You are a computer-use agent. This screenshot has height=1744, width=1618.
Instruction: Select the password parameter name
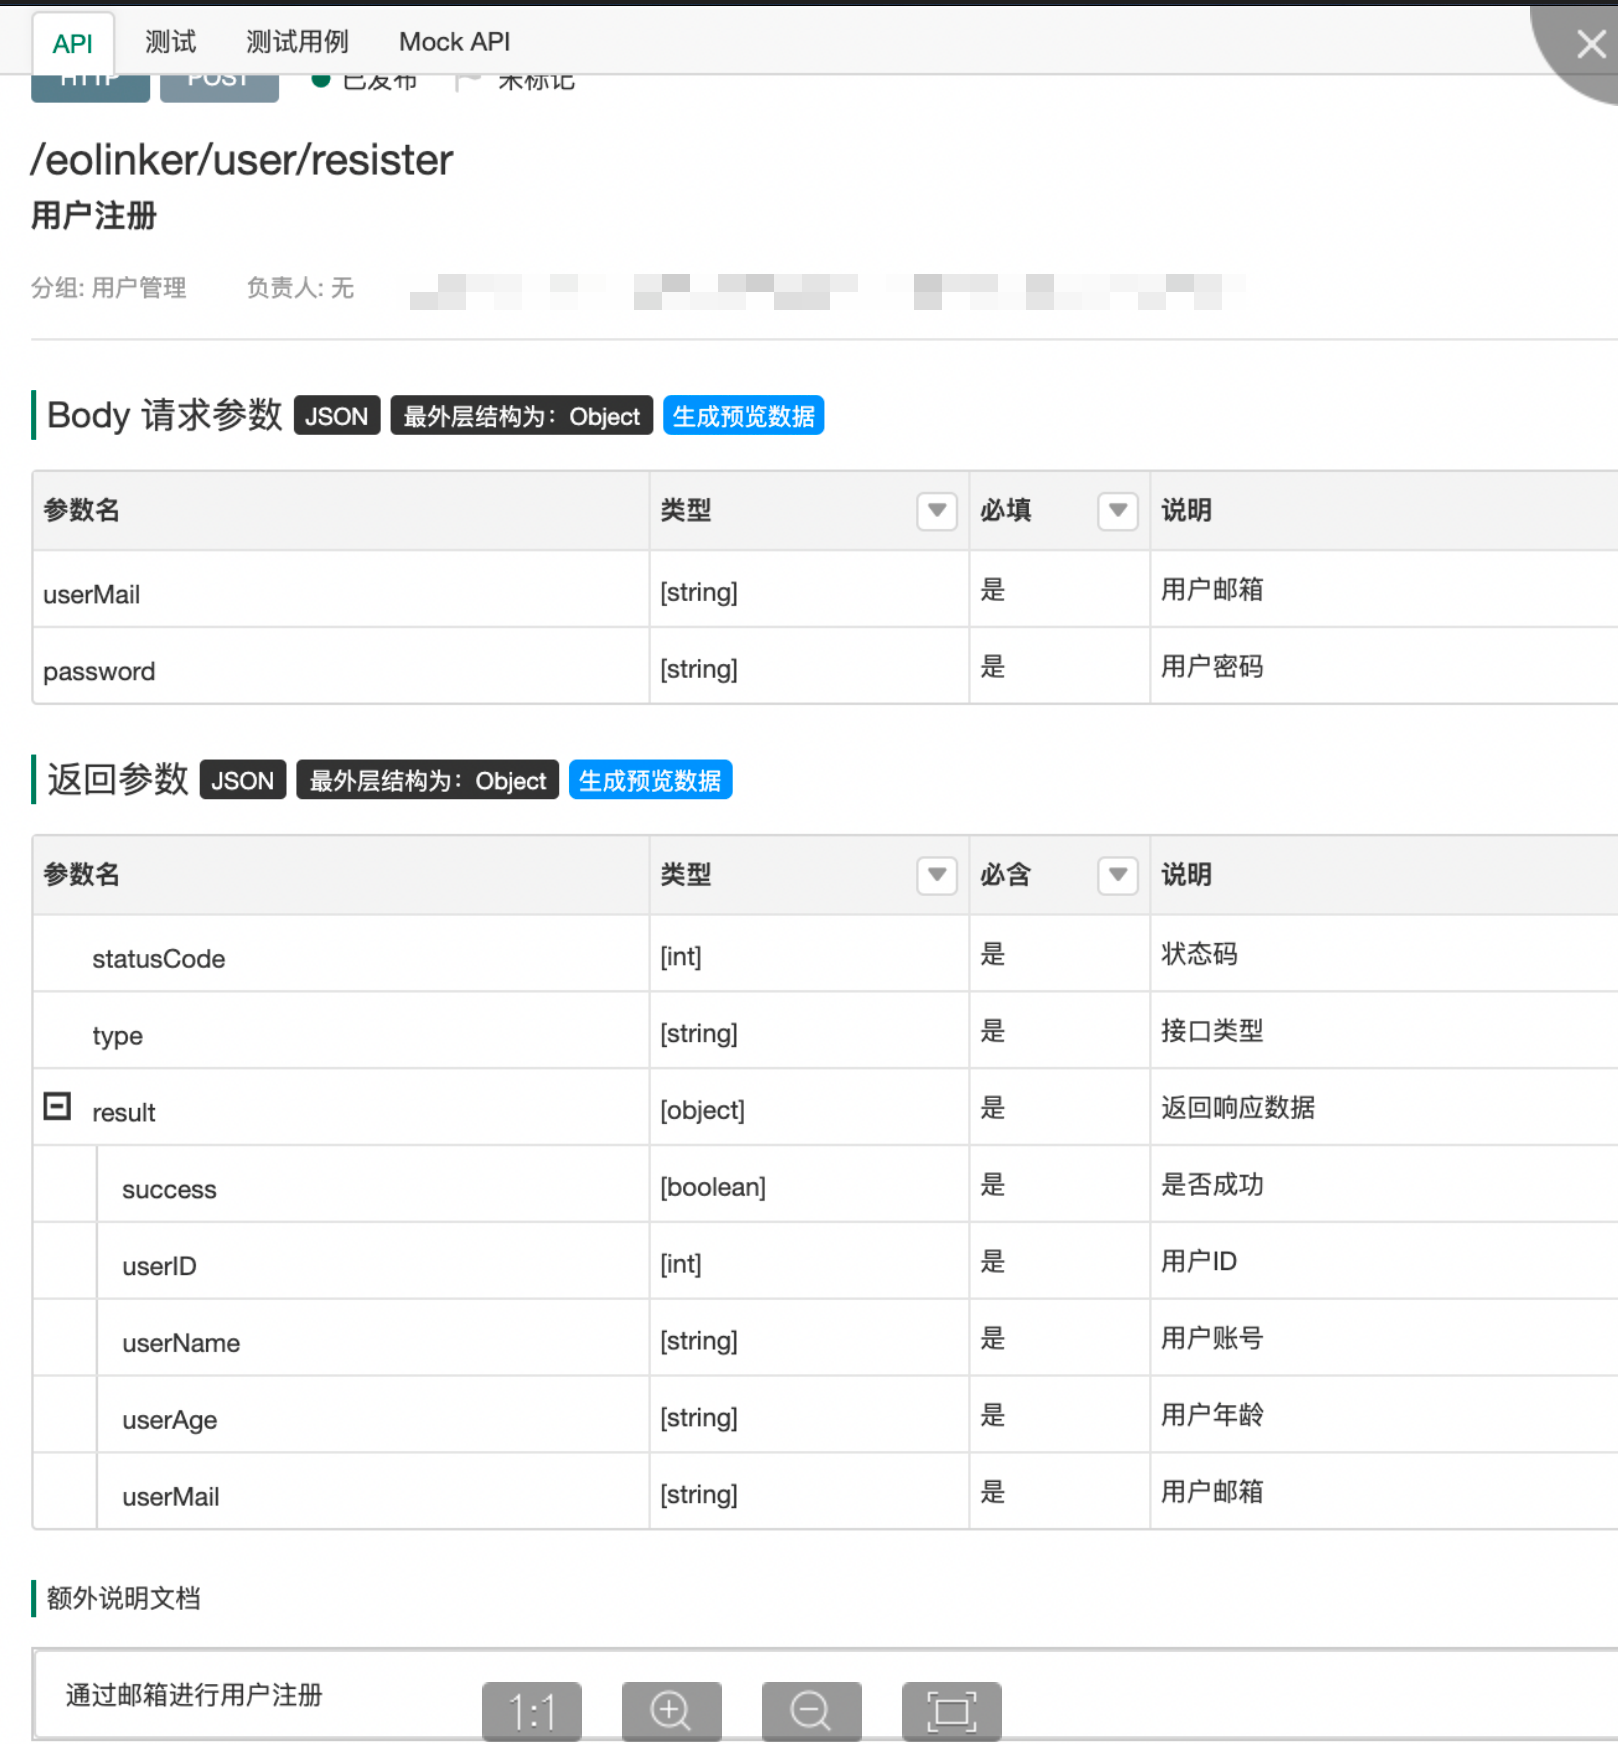(99, 671)
